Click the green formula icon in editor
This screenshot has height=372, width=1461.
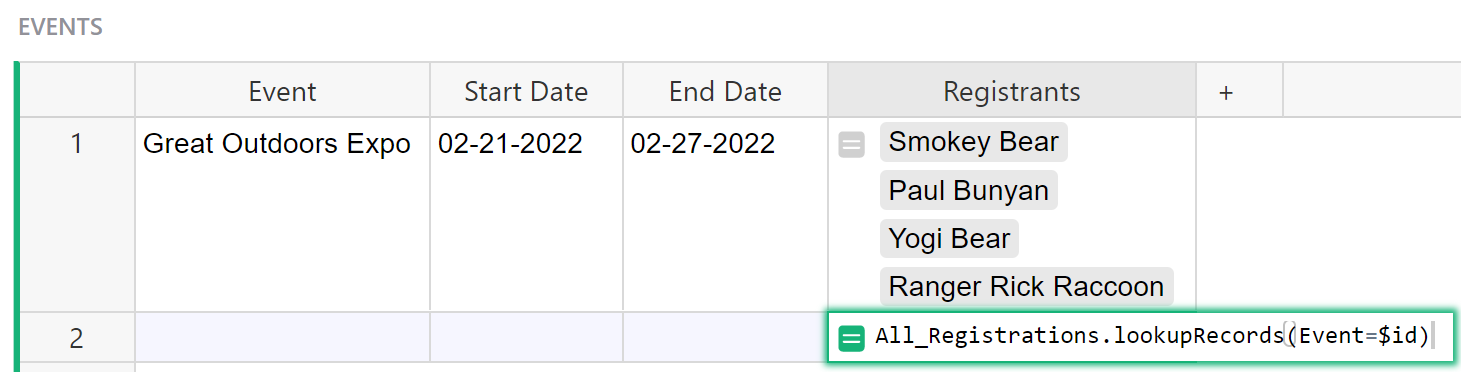(x=851, y=338)
